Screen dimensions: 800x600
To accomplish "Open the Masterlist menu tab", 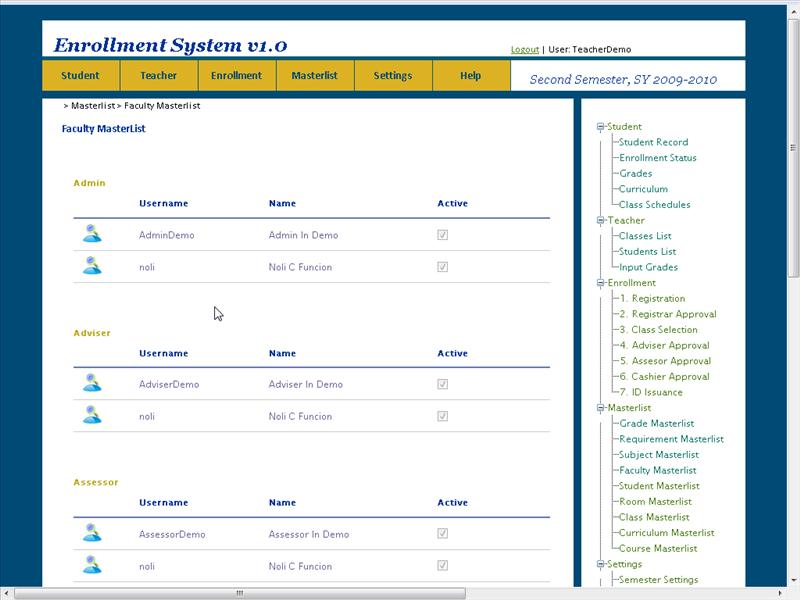I will tap(315, 76).
